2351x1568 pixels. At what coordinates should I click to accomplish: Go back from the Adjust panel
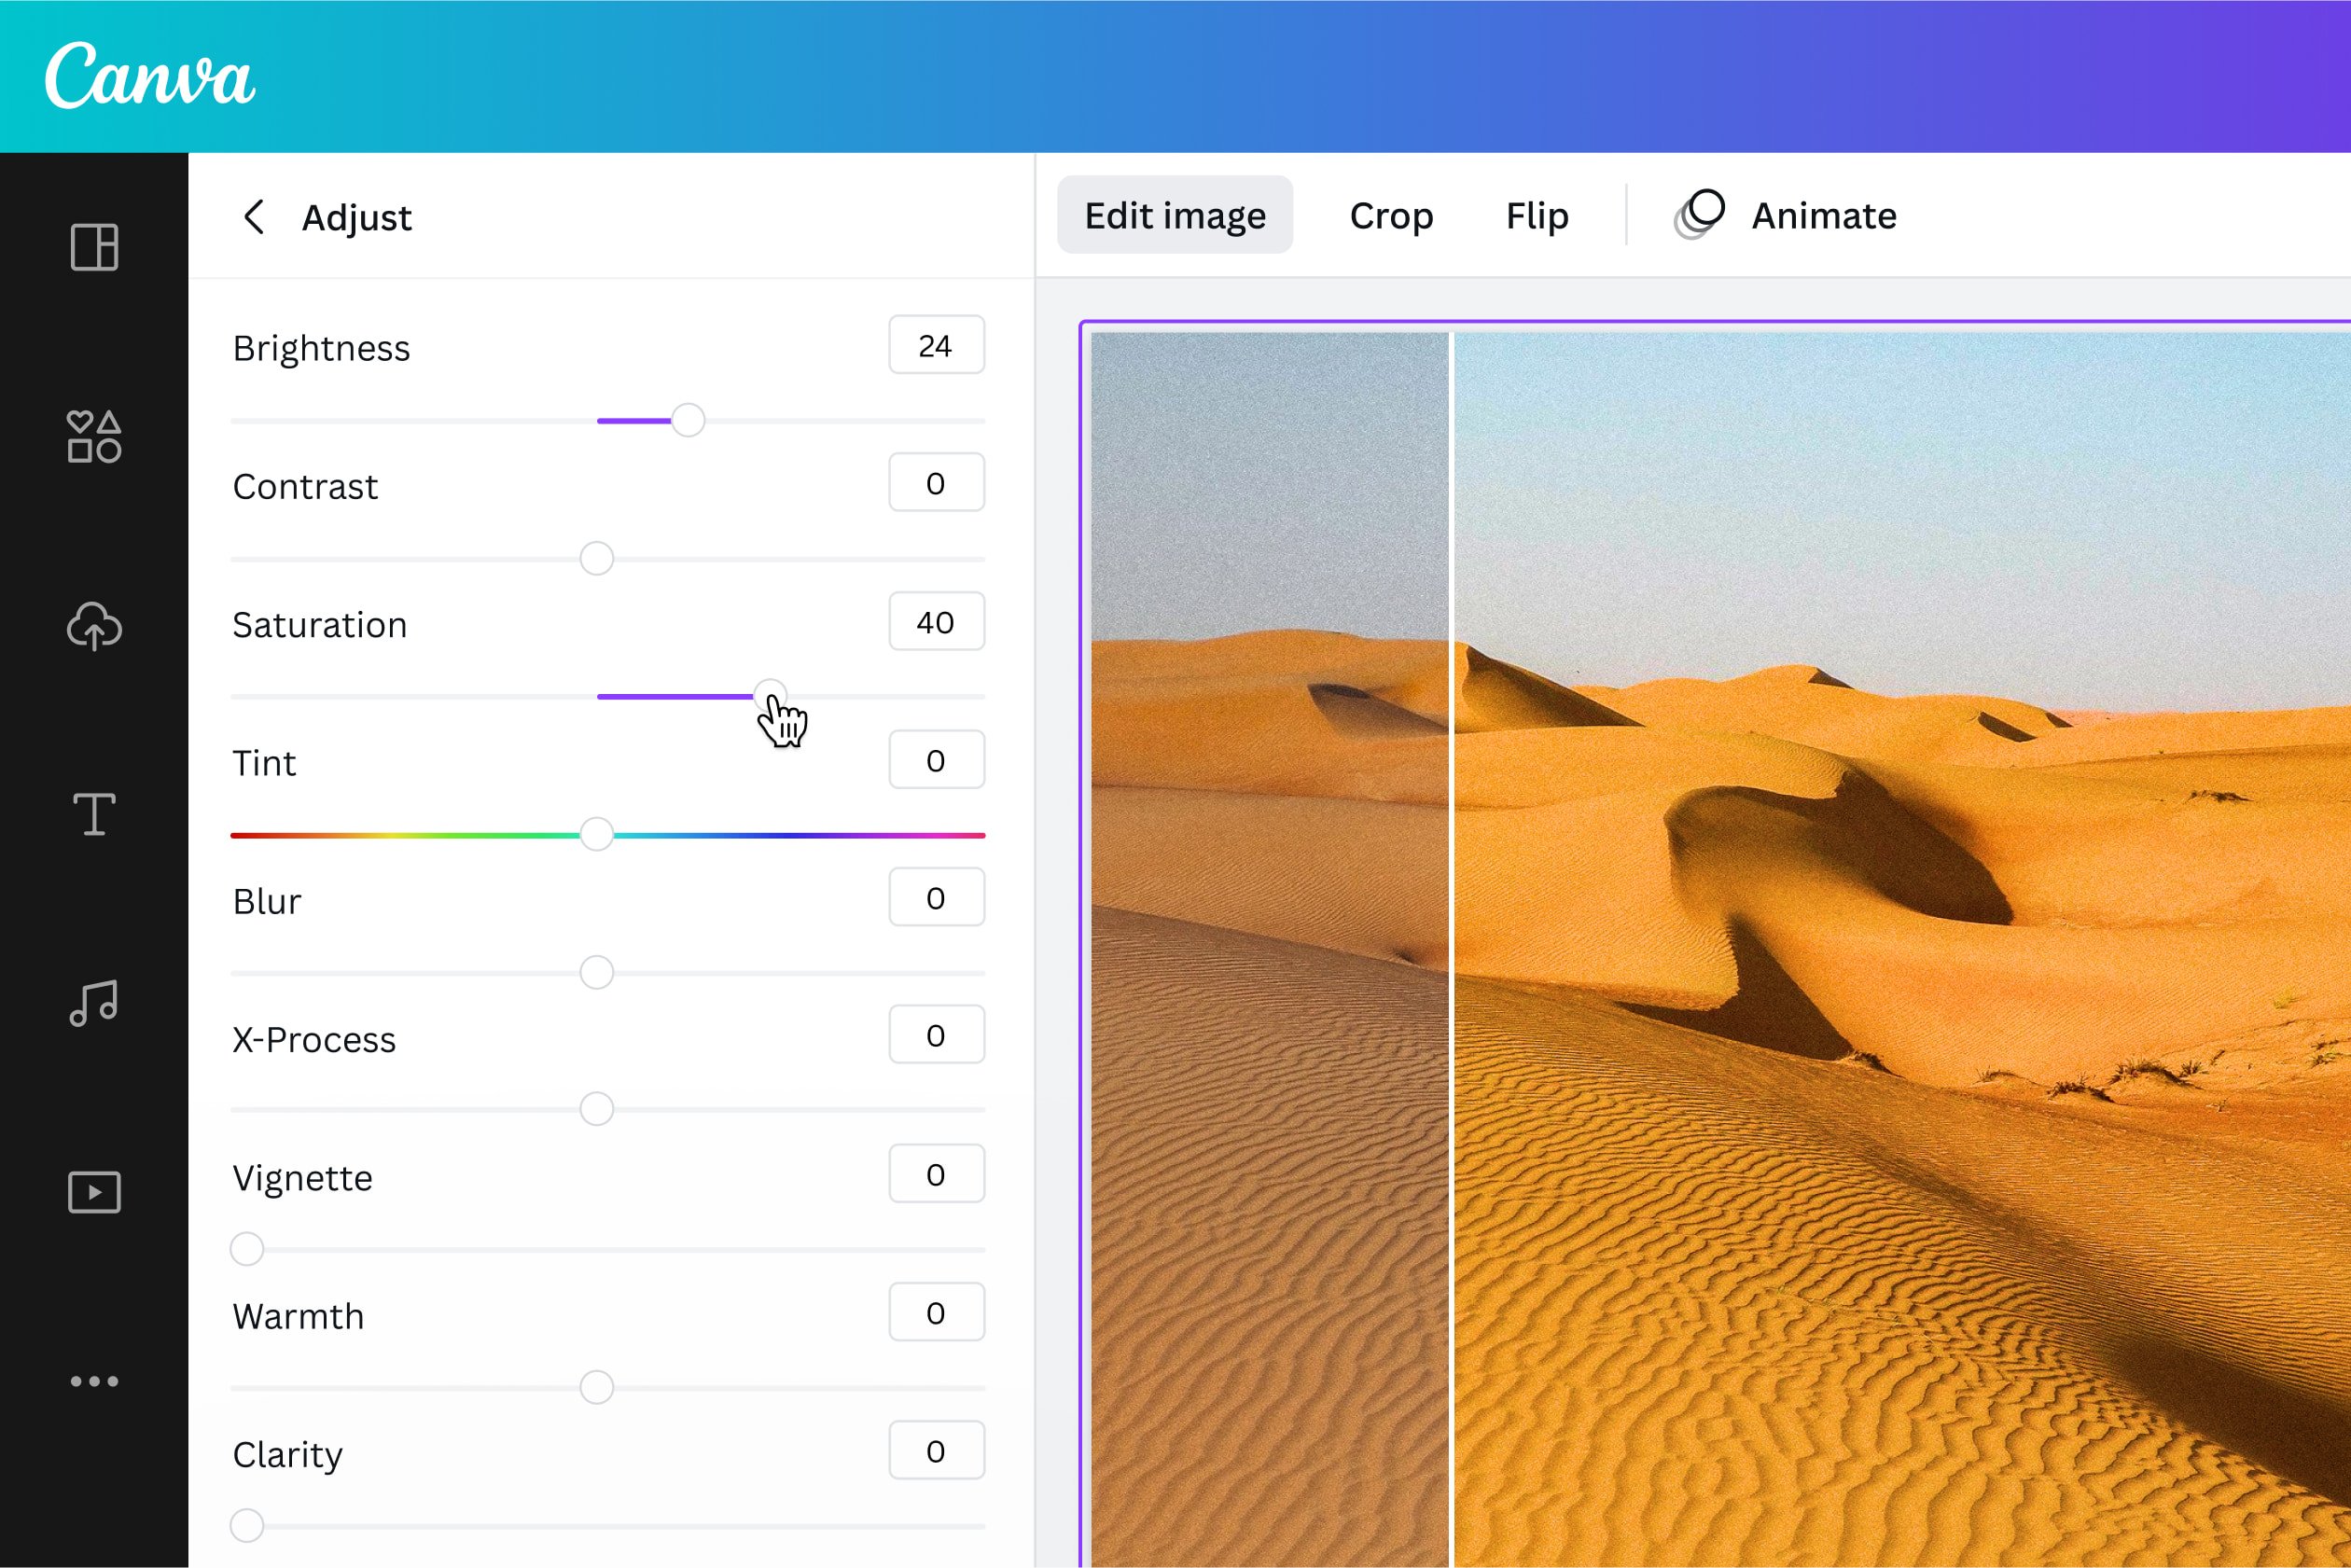click(x=253, y=218)
